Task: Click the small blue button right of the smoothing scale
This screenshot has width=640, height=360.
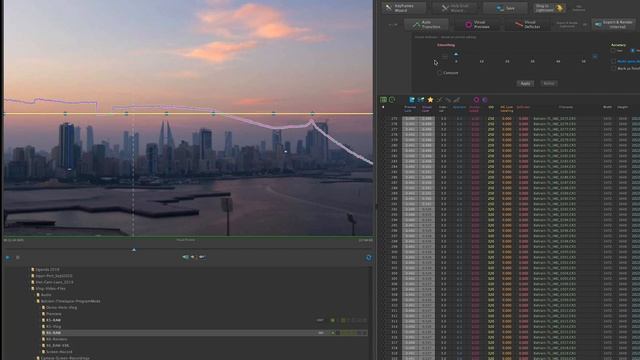Action: pos(595,56)
